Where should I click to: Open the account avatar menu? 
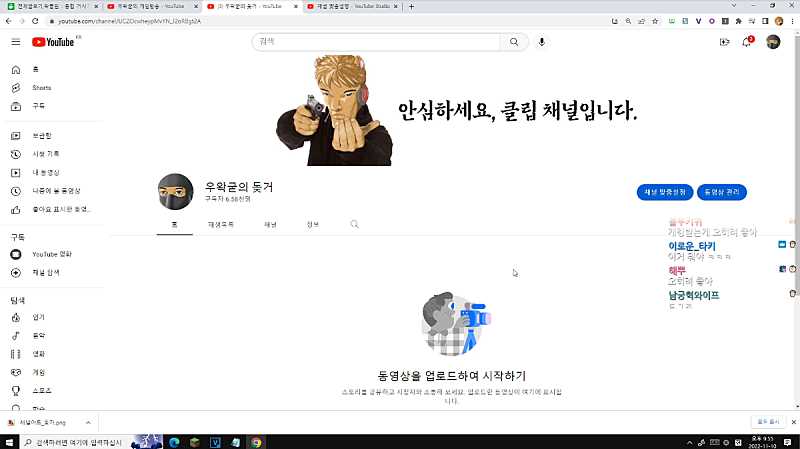pos(773,42)
